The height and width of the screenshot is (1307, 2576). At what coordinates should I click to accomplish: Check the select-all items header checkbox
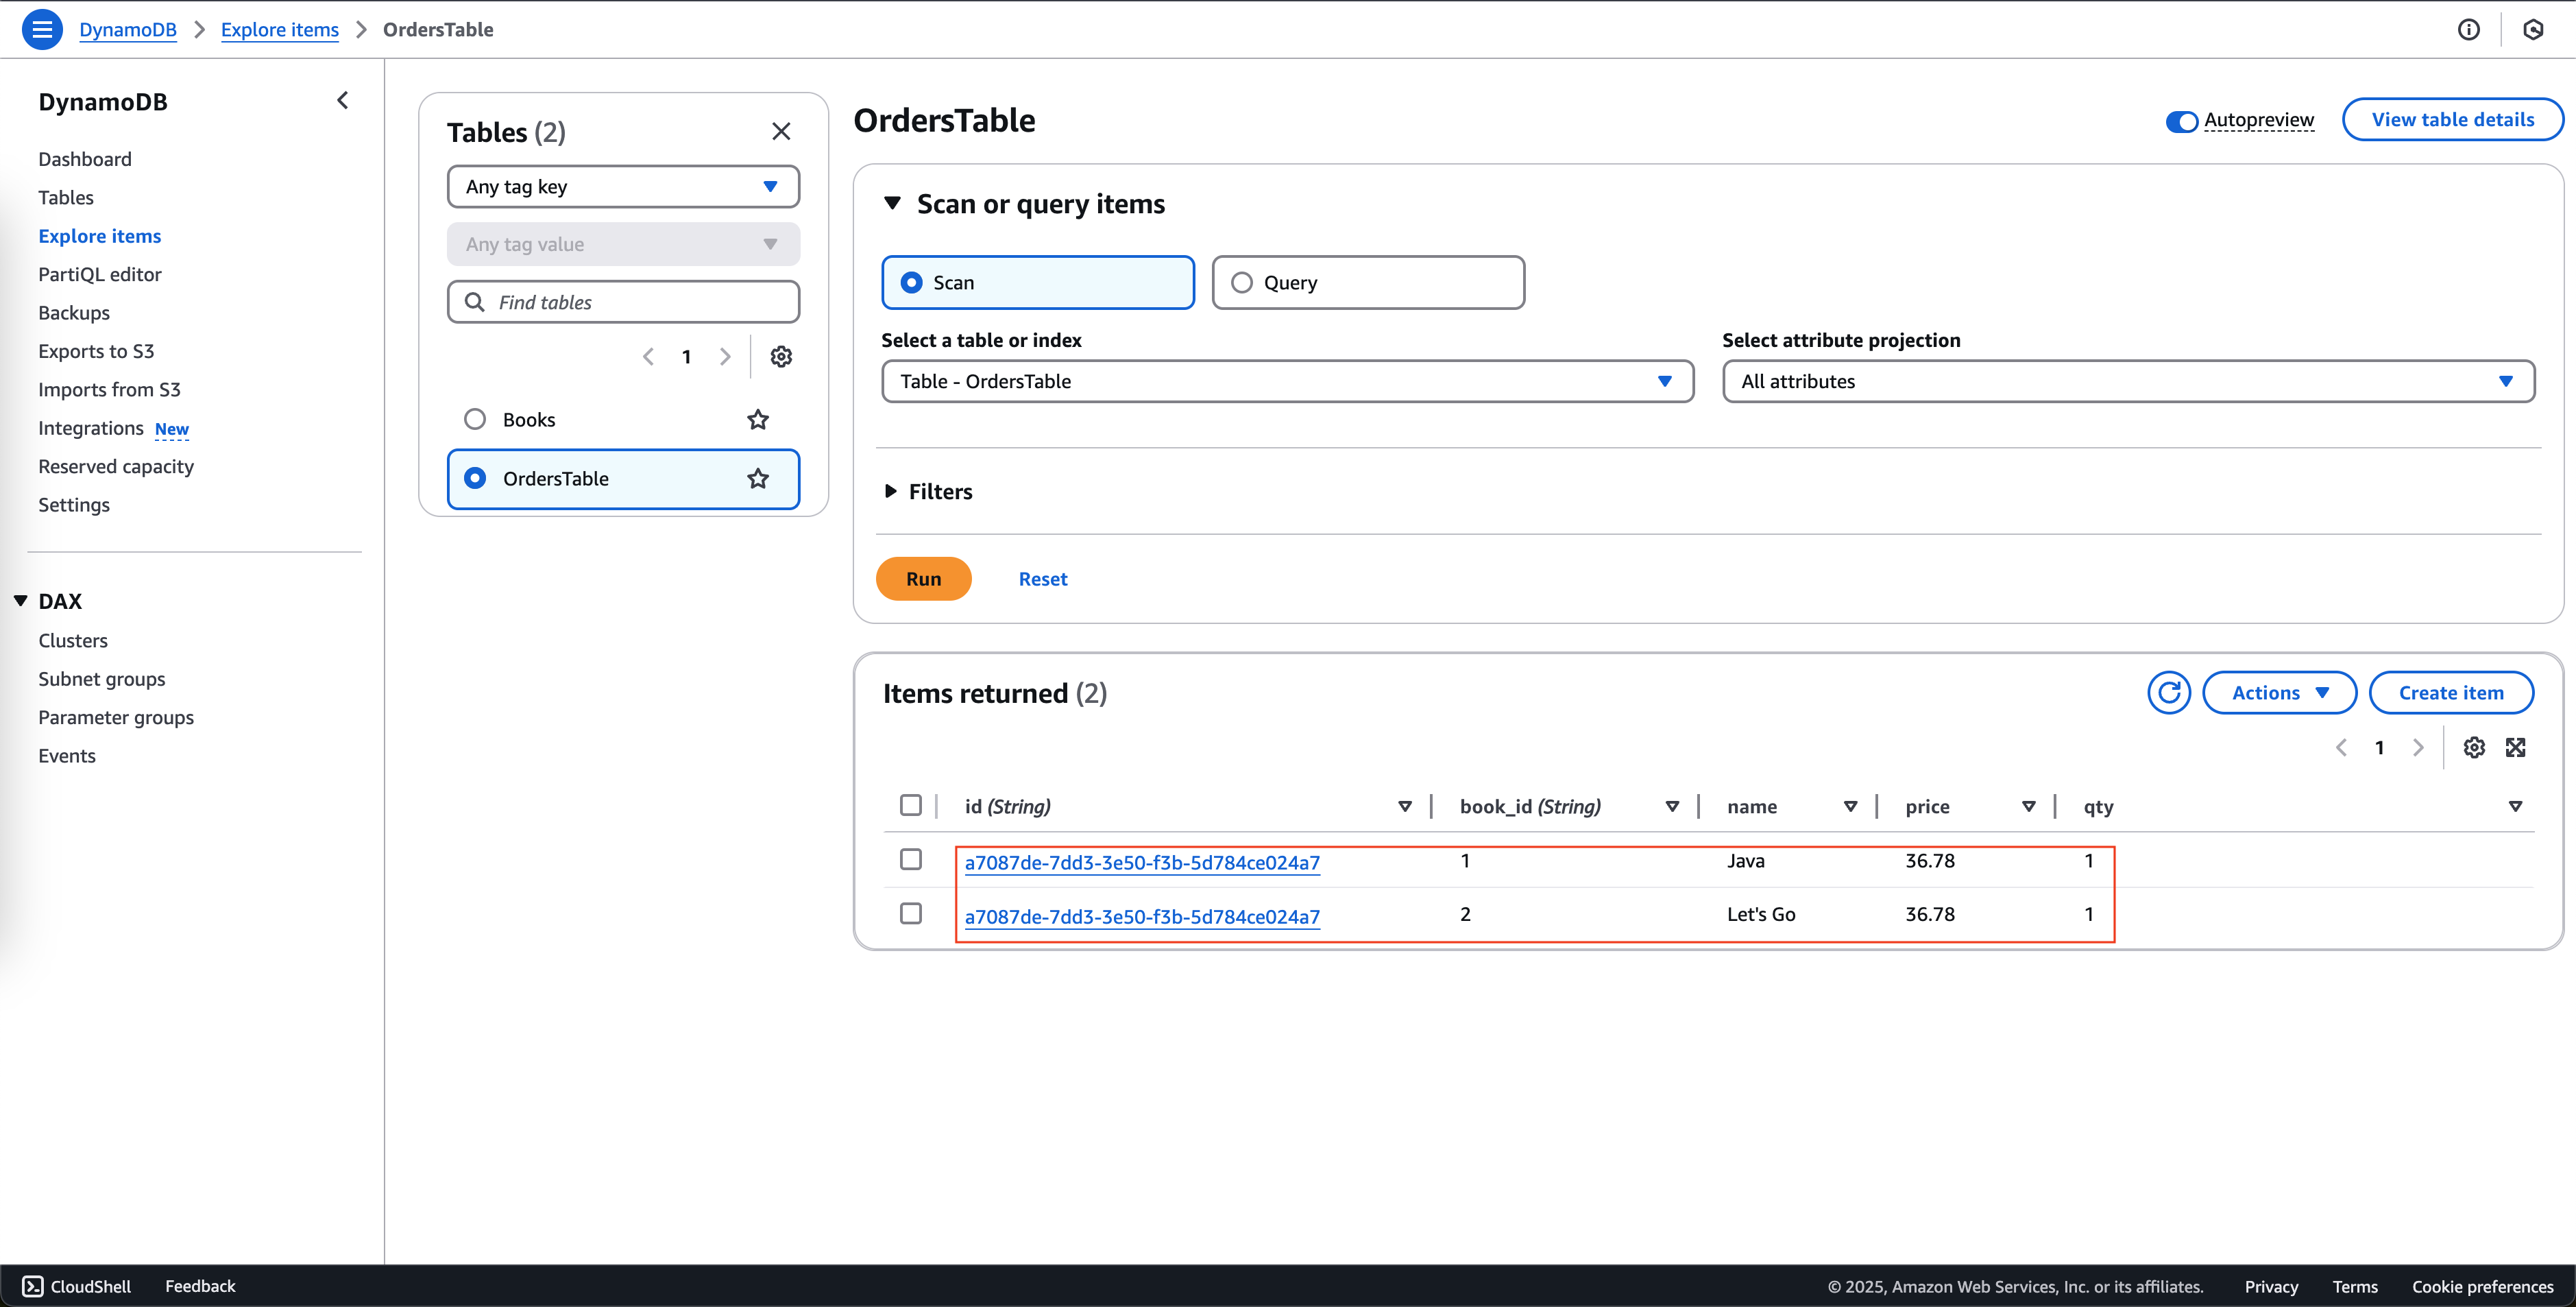(910, 805)
